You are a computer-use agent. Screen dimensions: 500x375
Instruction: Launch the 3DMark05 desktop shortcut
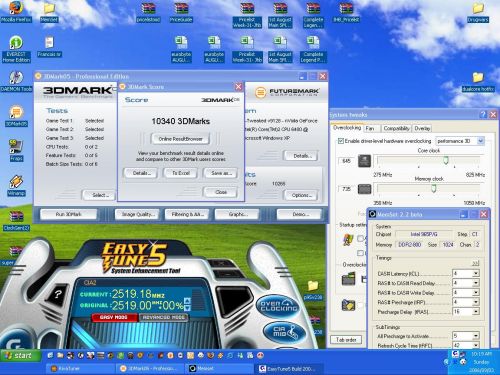tap(16, 116)
